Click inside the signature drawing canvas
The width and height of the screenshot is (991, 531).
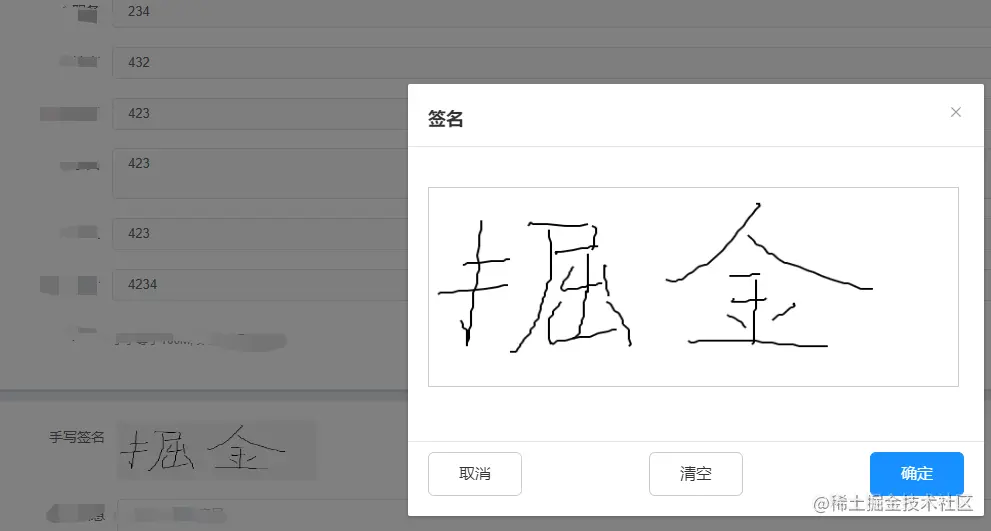[693, 286]
